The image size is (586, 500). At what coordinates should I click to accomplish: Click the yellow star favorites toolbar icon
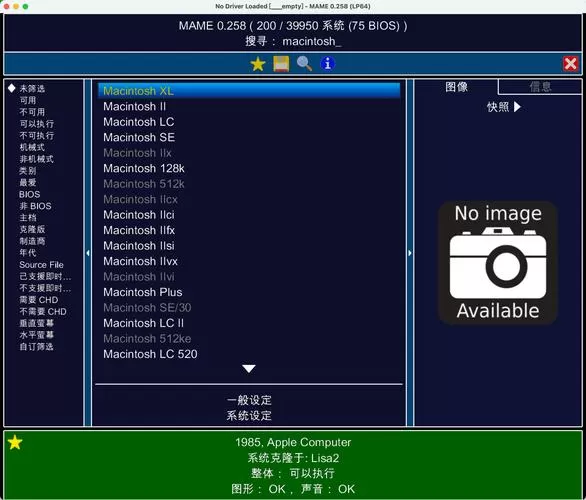click(257, 64)
